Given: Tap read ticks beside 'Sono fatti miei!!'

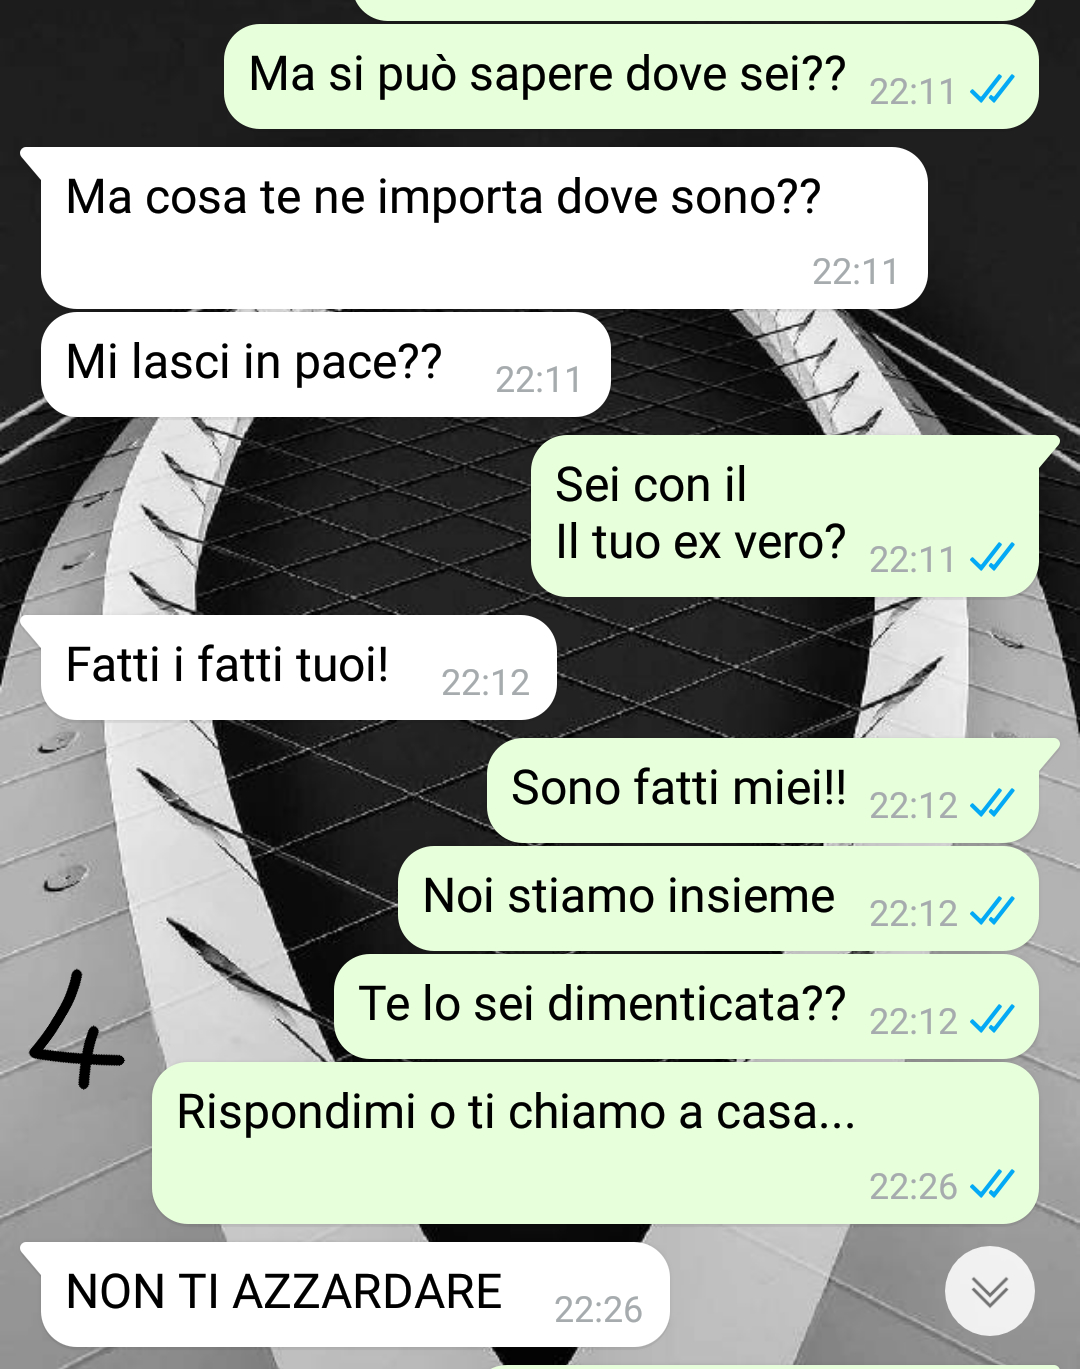Looking at the screenshot, I should pos(993,804).
